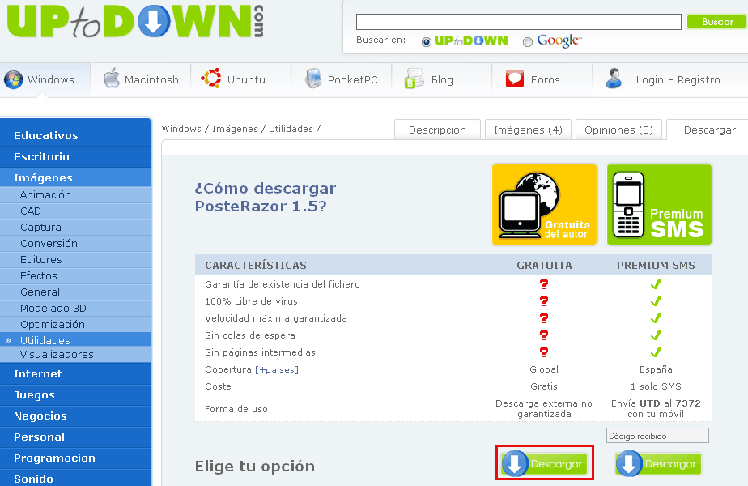The width and height of the screenshot is (748, 486).
Task: Open the Negocios category
Action: pyautogui.click(x=75, y=416)
